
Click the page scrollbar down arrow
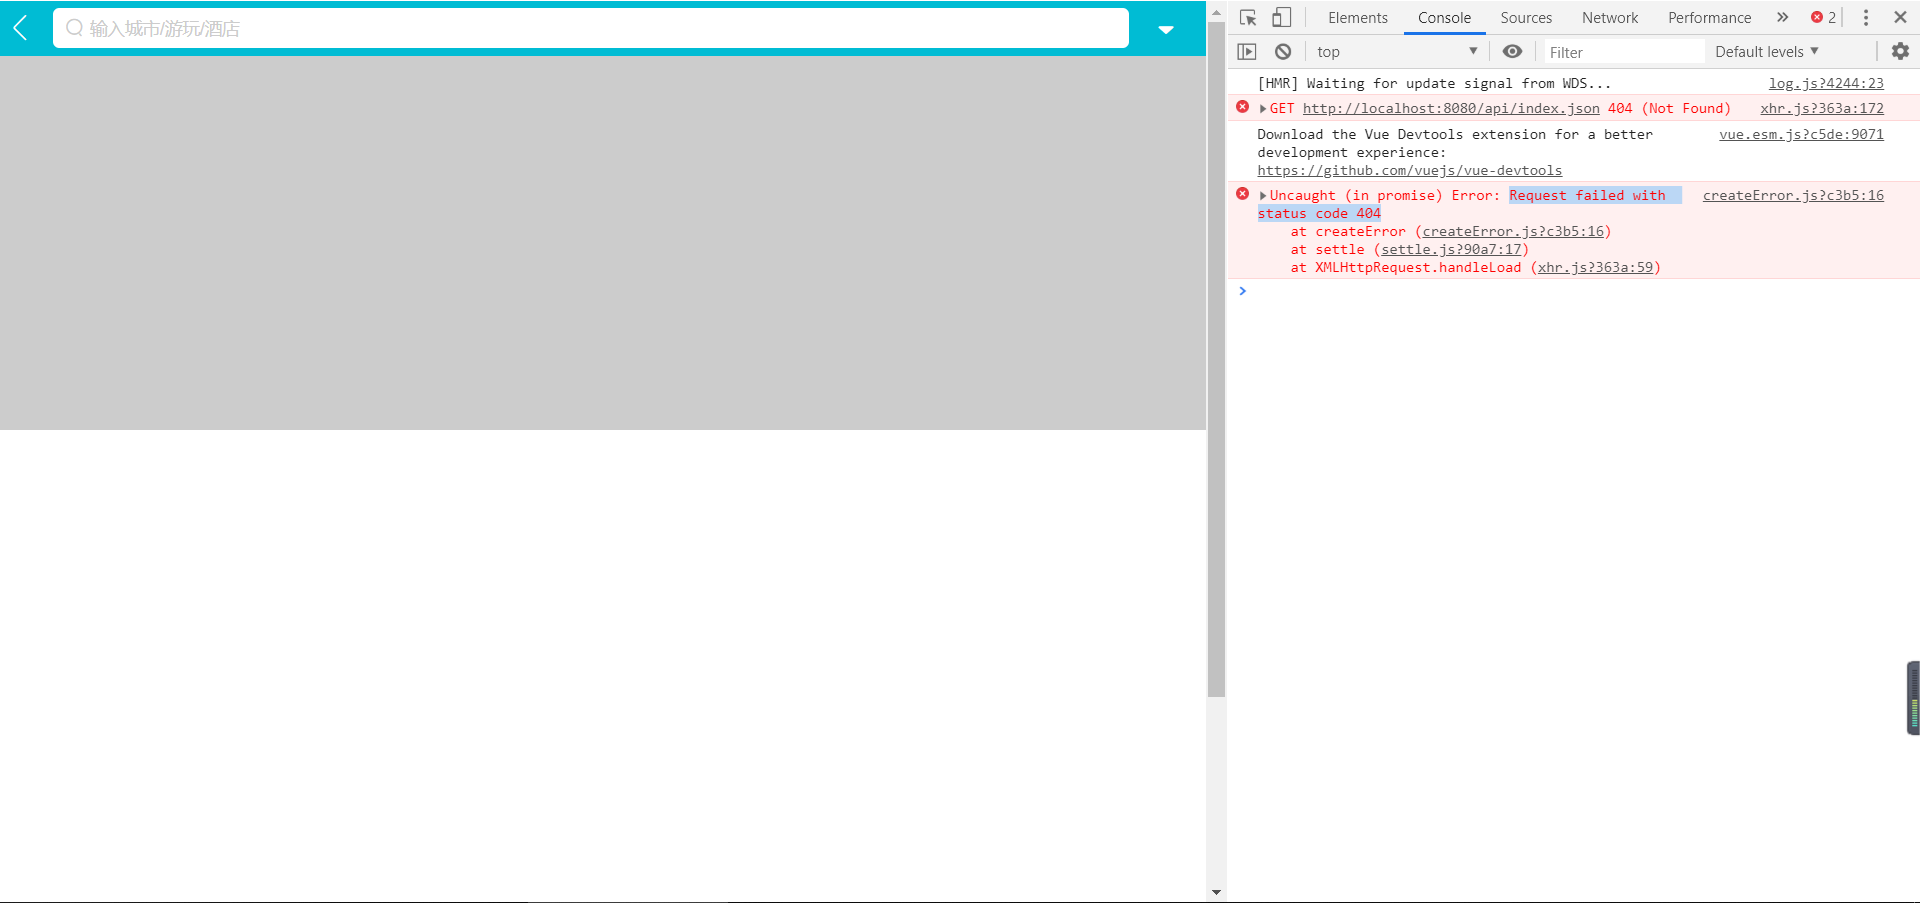click(x=1216, y=892)
